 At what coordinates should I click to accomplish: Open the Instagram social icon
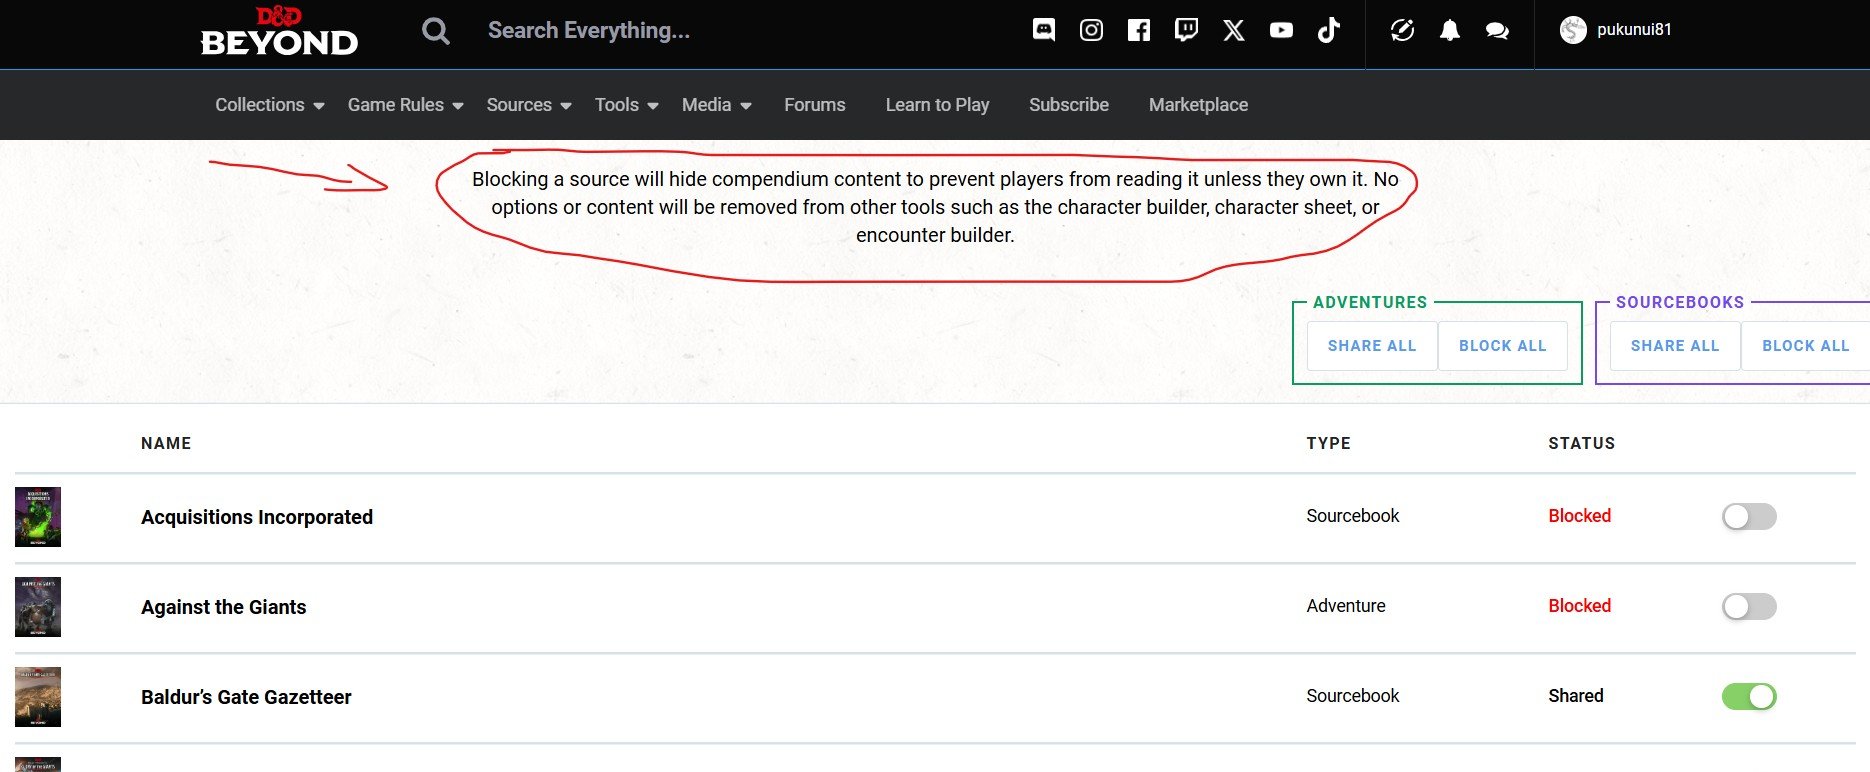point(1091,30)
